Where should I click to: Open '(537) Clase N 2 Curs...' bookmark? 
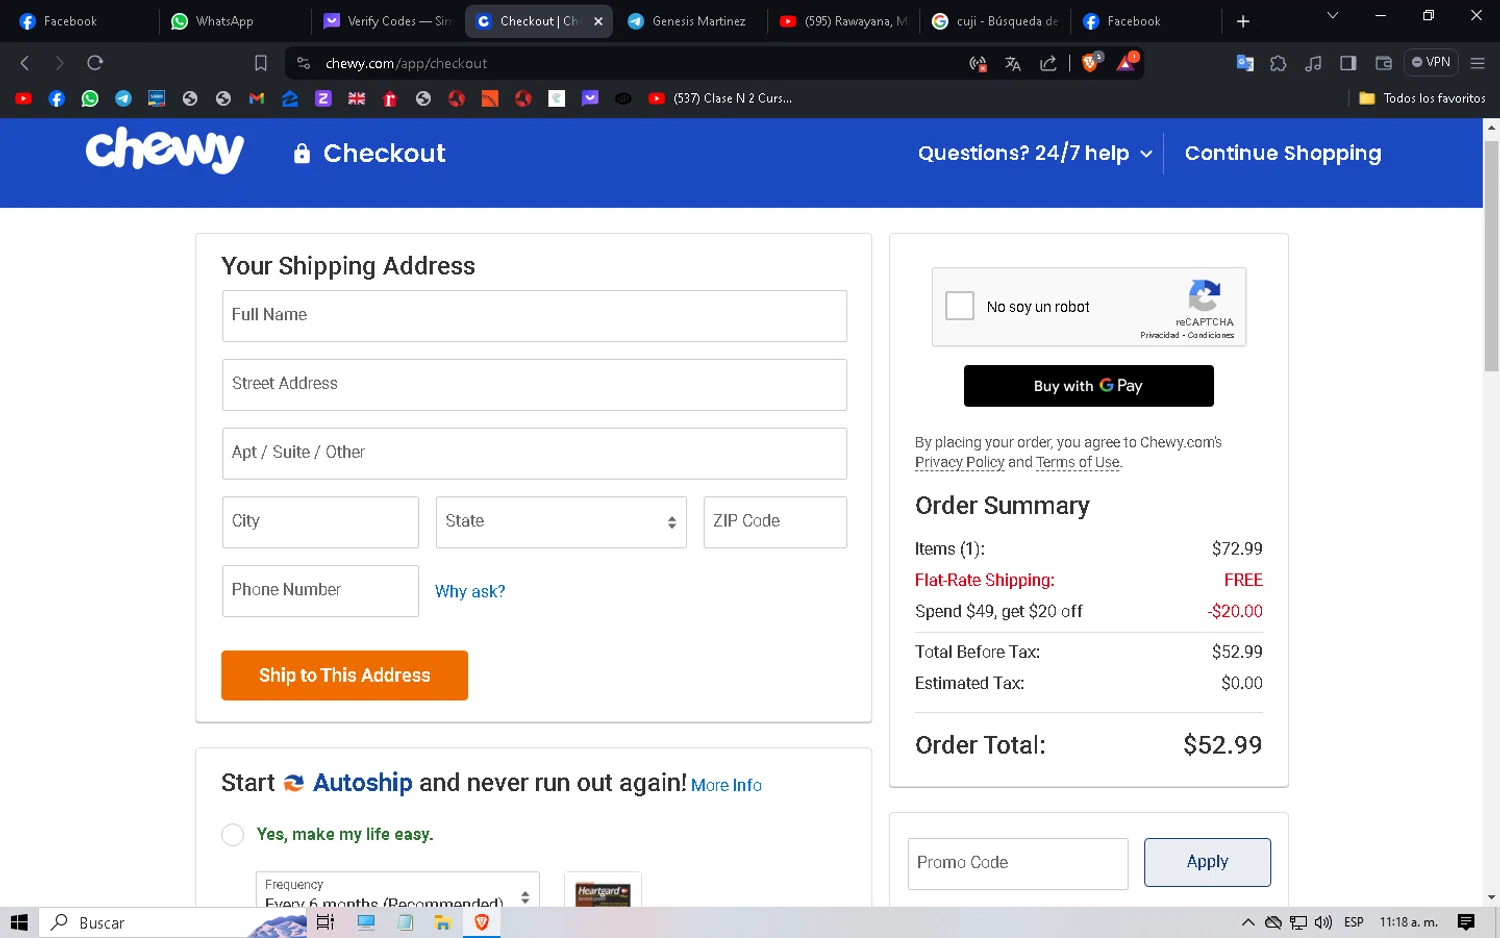coord(720,98)
